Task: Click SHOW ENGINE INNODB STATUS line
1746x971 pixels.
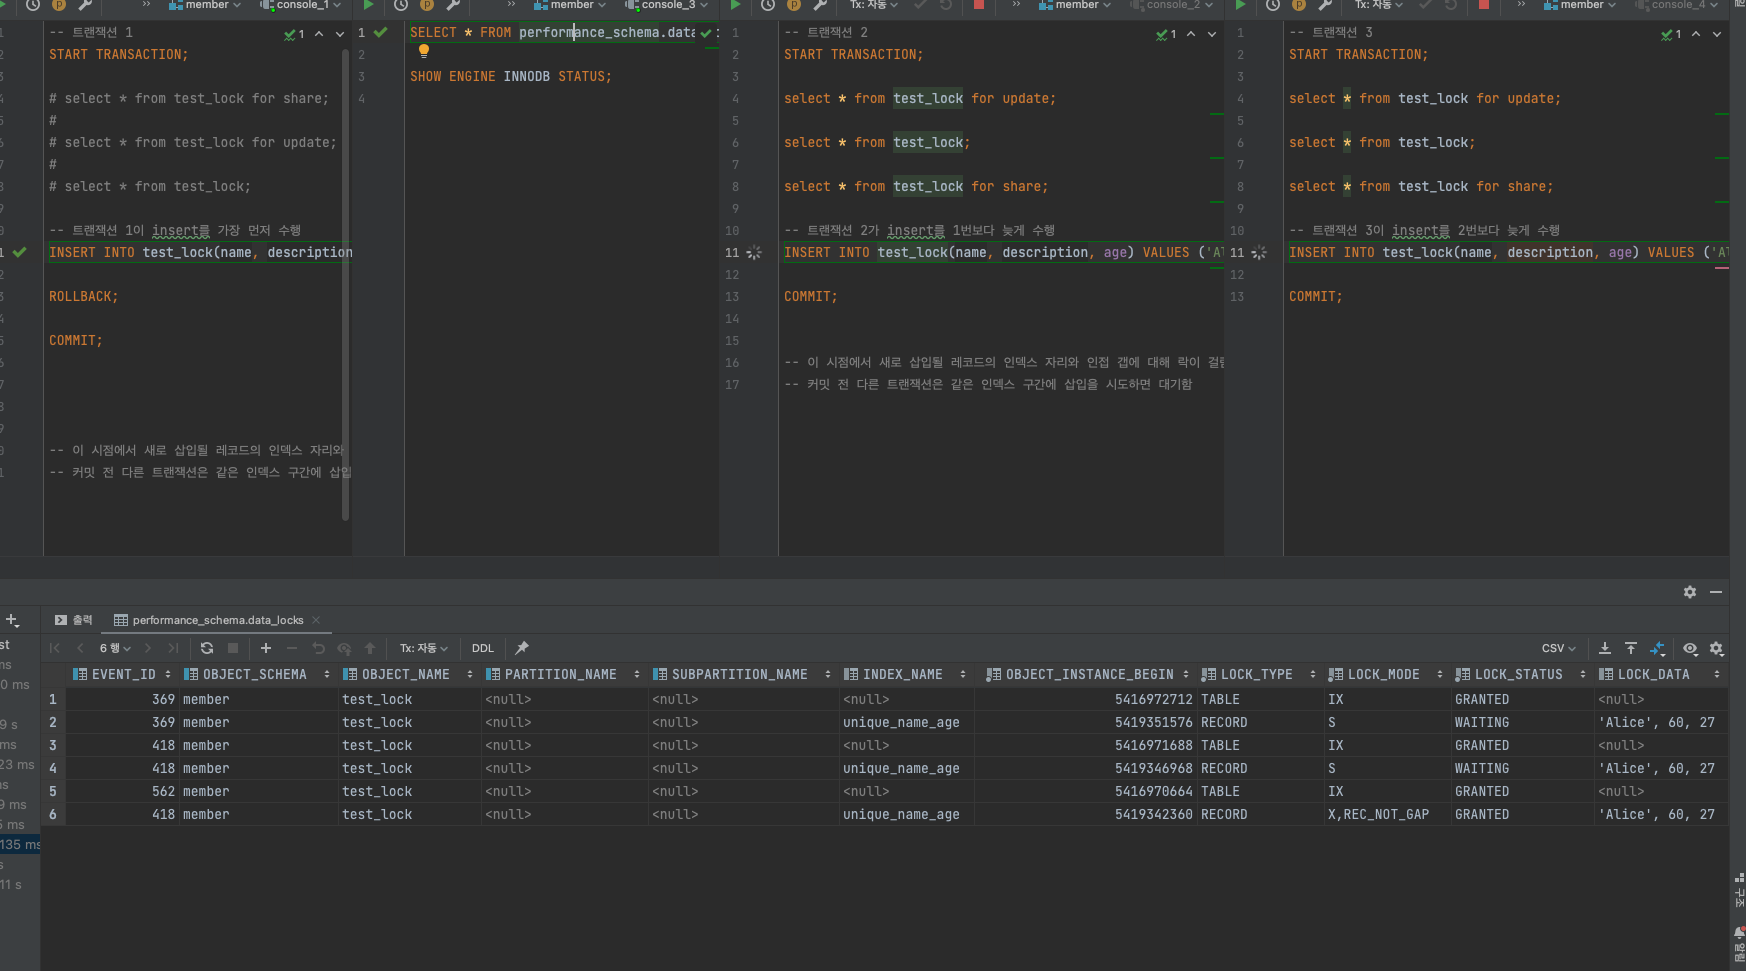Action: pyautogui.click(x=510, y=77)
